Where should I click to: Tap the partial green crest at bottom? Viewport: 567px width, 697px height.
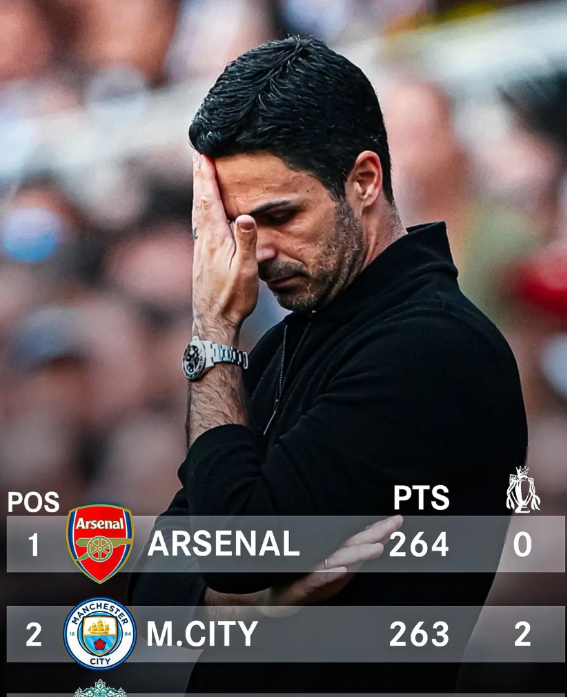click(100, 688)
